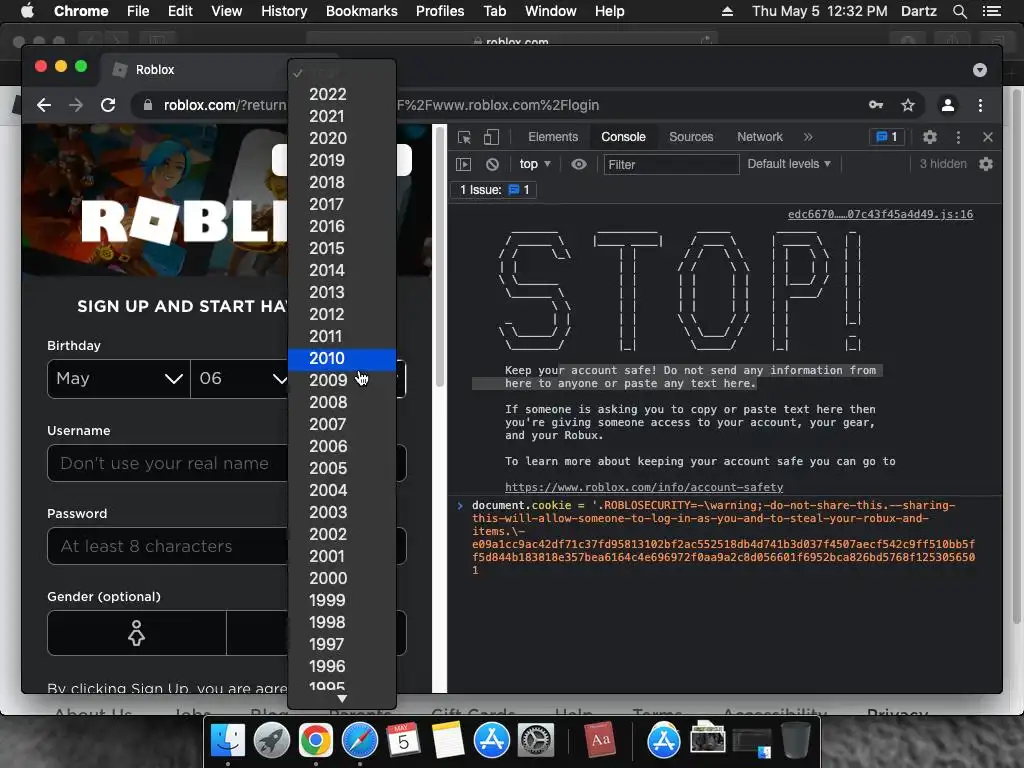1024x768 pixels.
Task: Toggle live expression eye icon
Action: 579,165
